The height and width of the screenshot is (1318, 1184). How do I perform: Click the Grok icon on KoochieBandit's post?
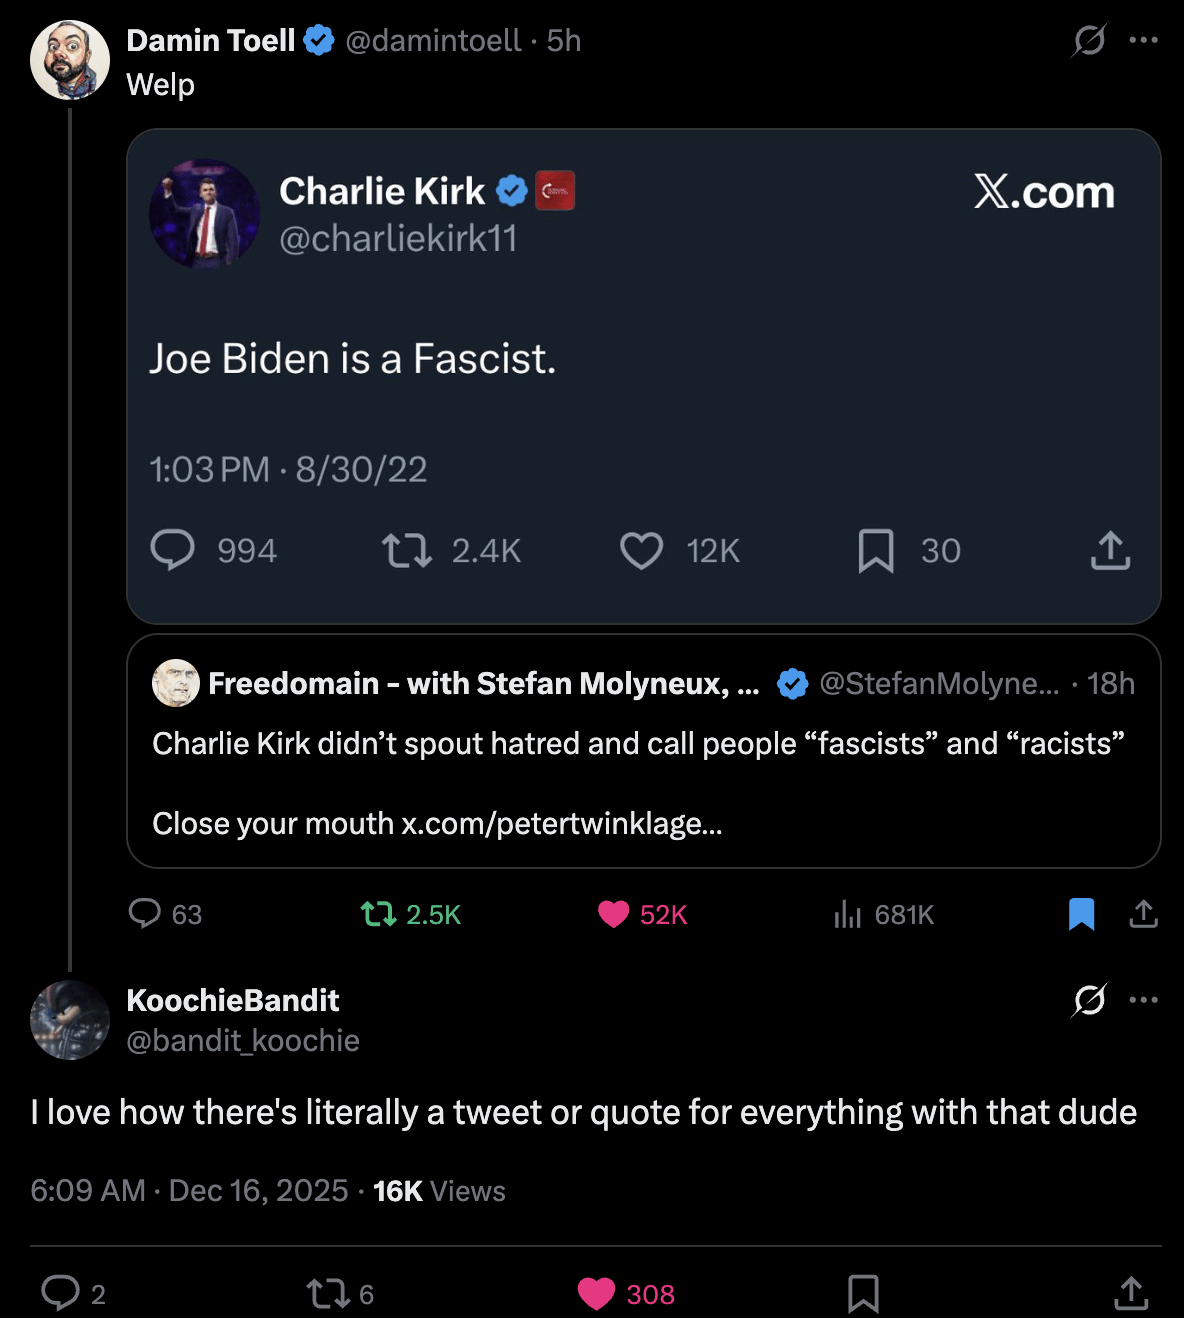click(x=1089, y=1000)
